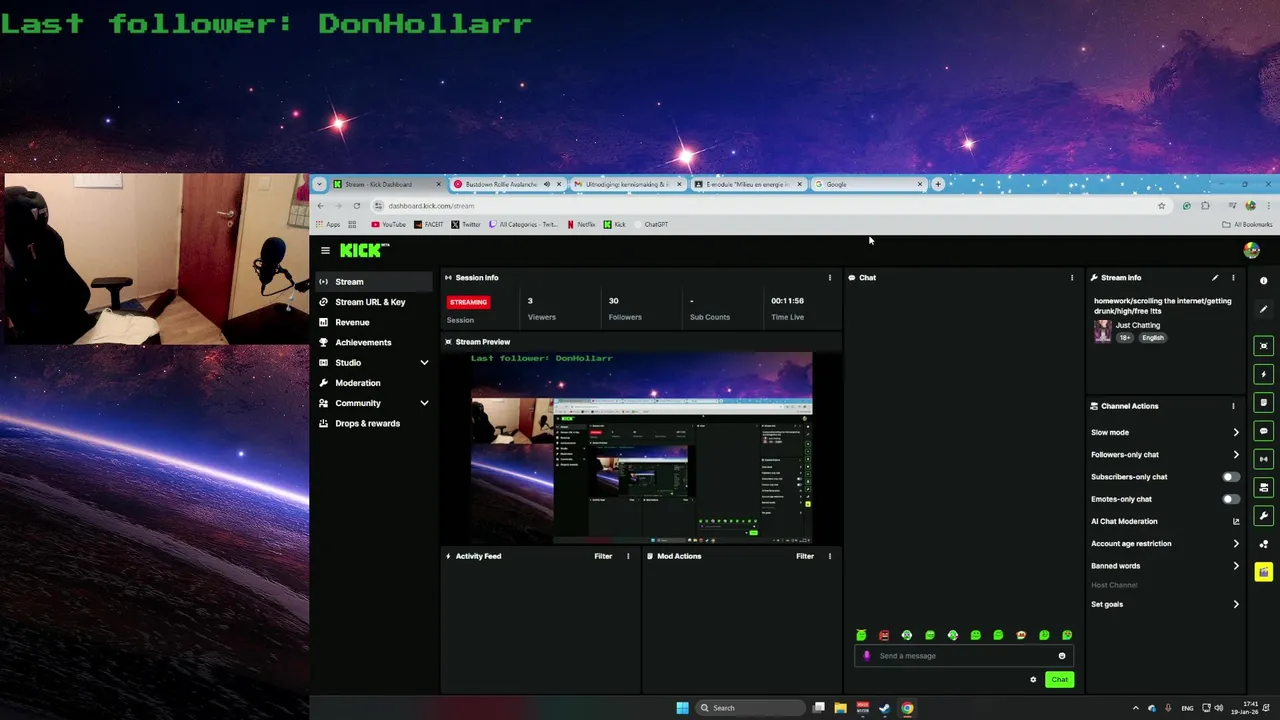Image resolution: width=1280 pixels, height=720 pixels.
Task: Insert the red angry emote
Action: 884,635
